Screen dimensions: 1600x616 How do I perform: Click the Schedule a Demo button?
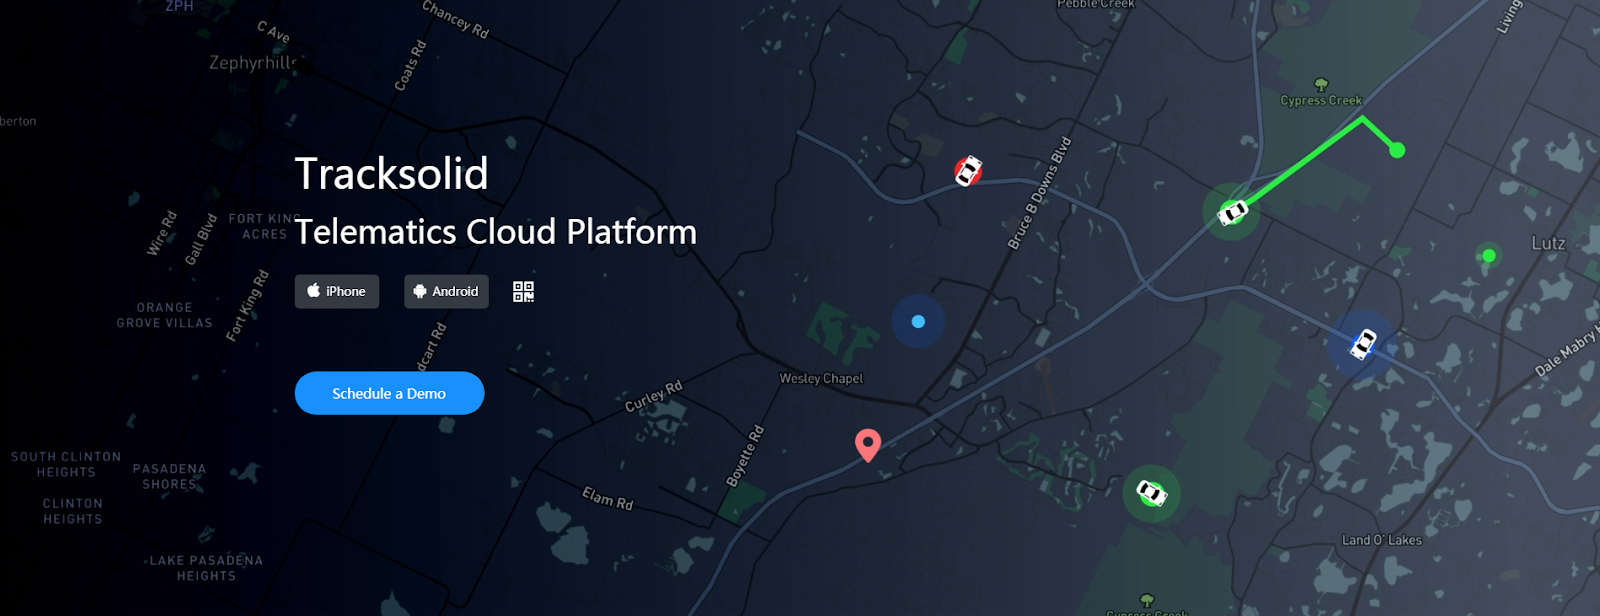click(389, 393)
